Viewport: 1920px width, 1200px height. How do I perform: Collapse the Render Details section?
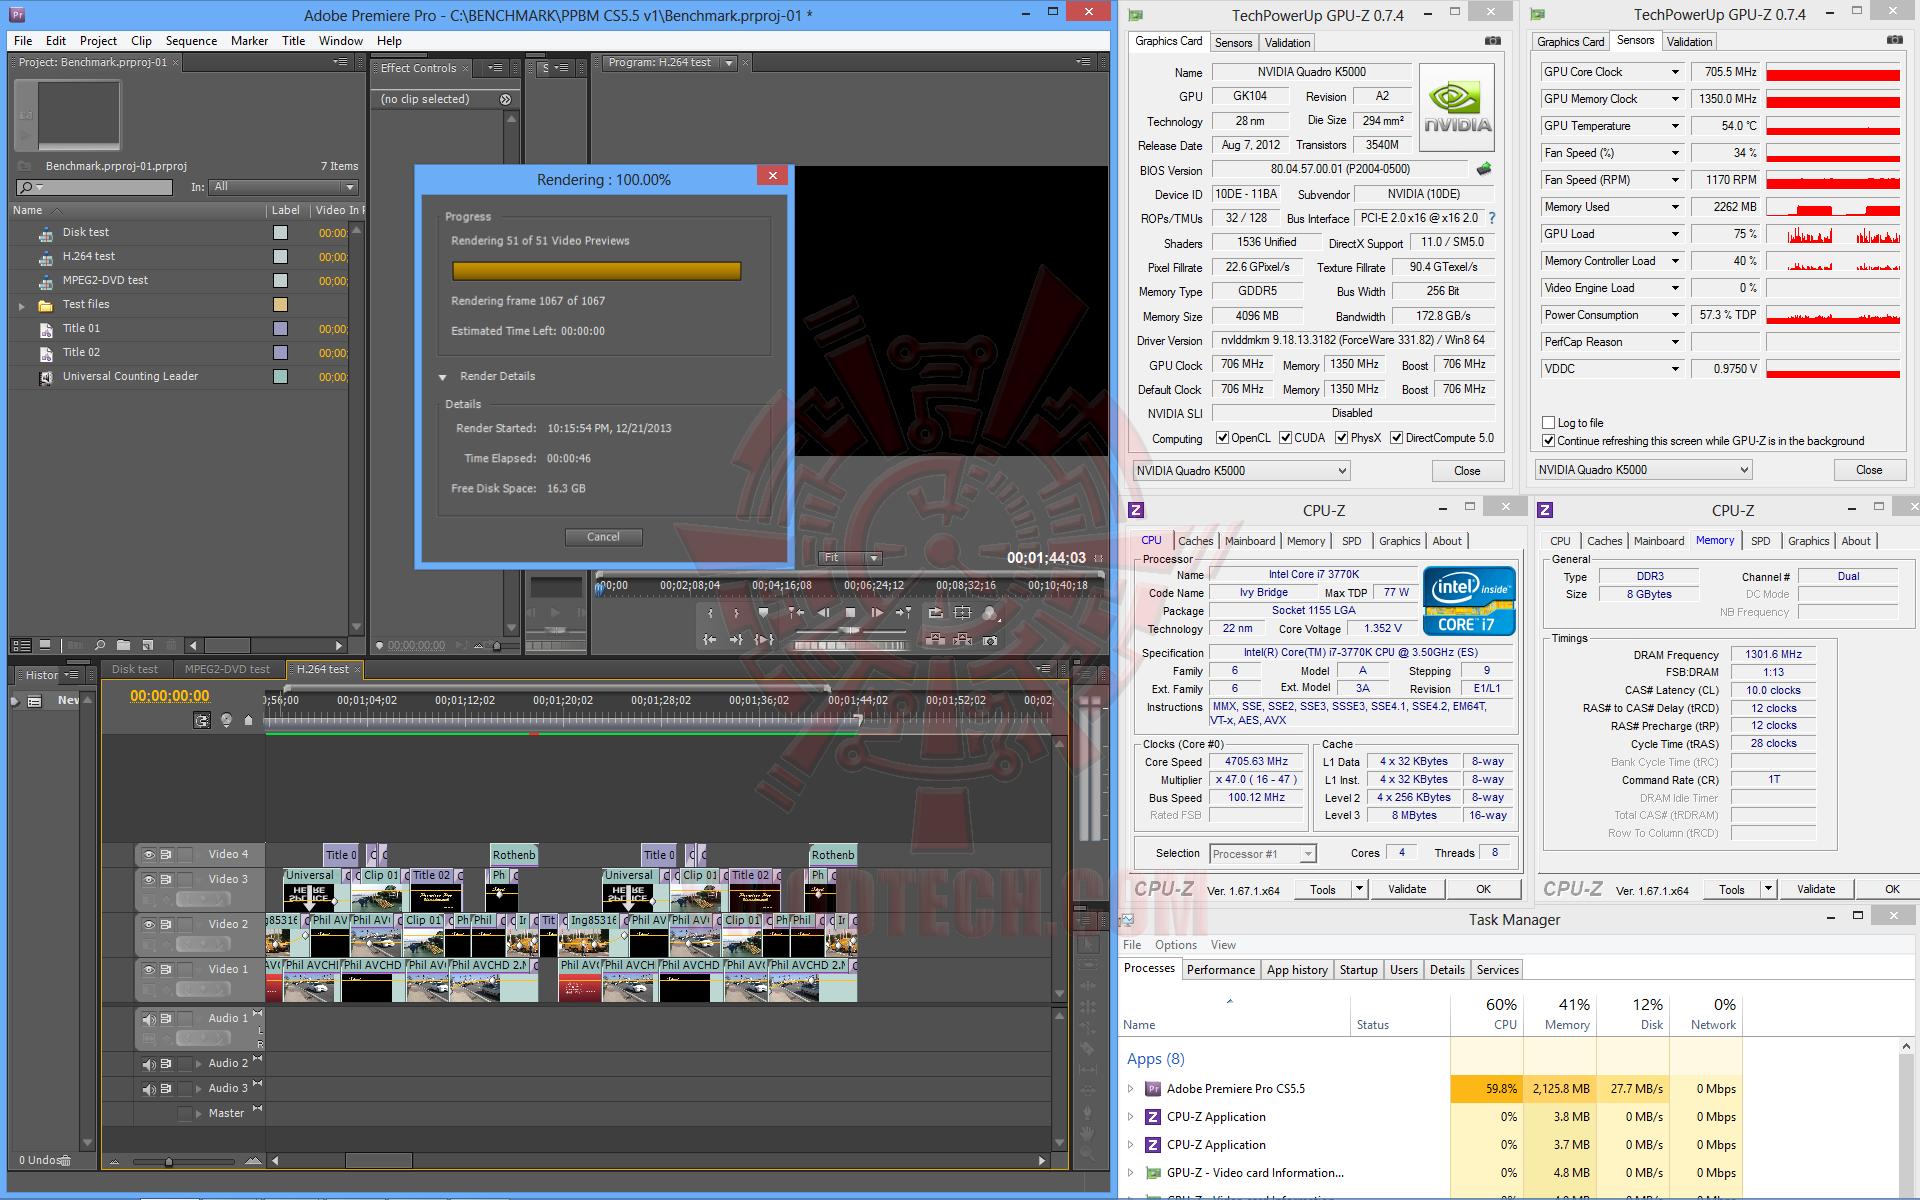(x=442, y=377)
